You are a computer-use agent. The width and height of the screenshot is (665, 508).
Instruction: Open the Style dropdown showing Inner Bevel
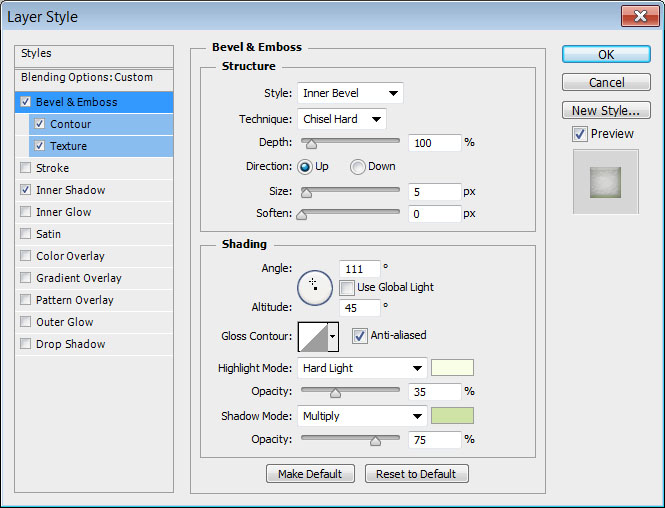coord(350,94)
